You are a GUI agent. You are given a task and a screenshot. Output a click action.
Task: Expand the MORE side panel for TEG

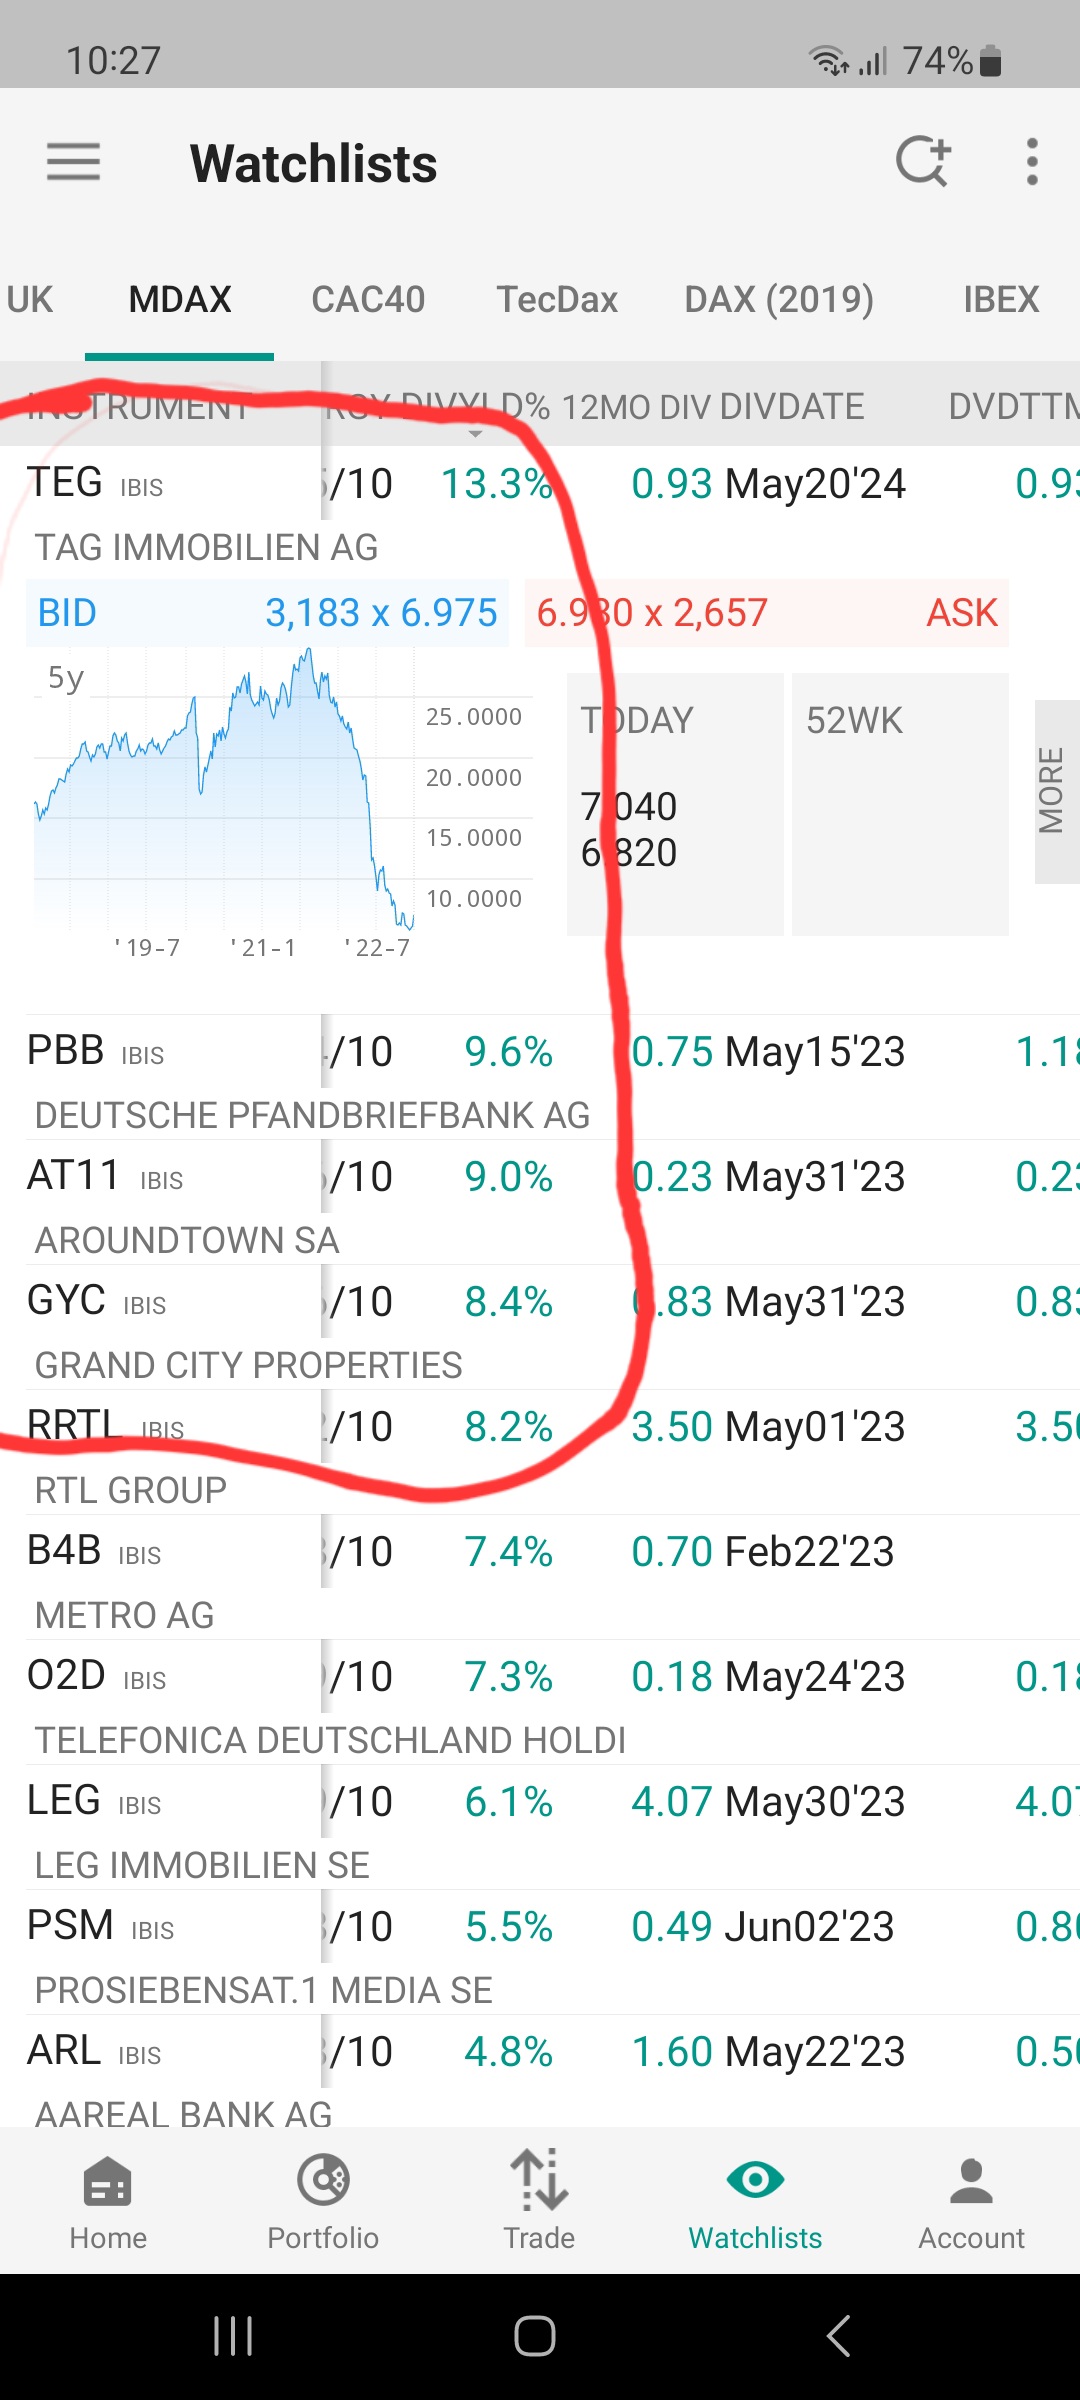pyautogui.click(x=1053, y=791)
